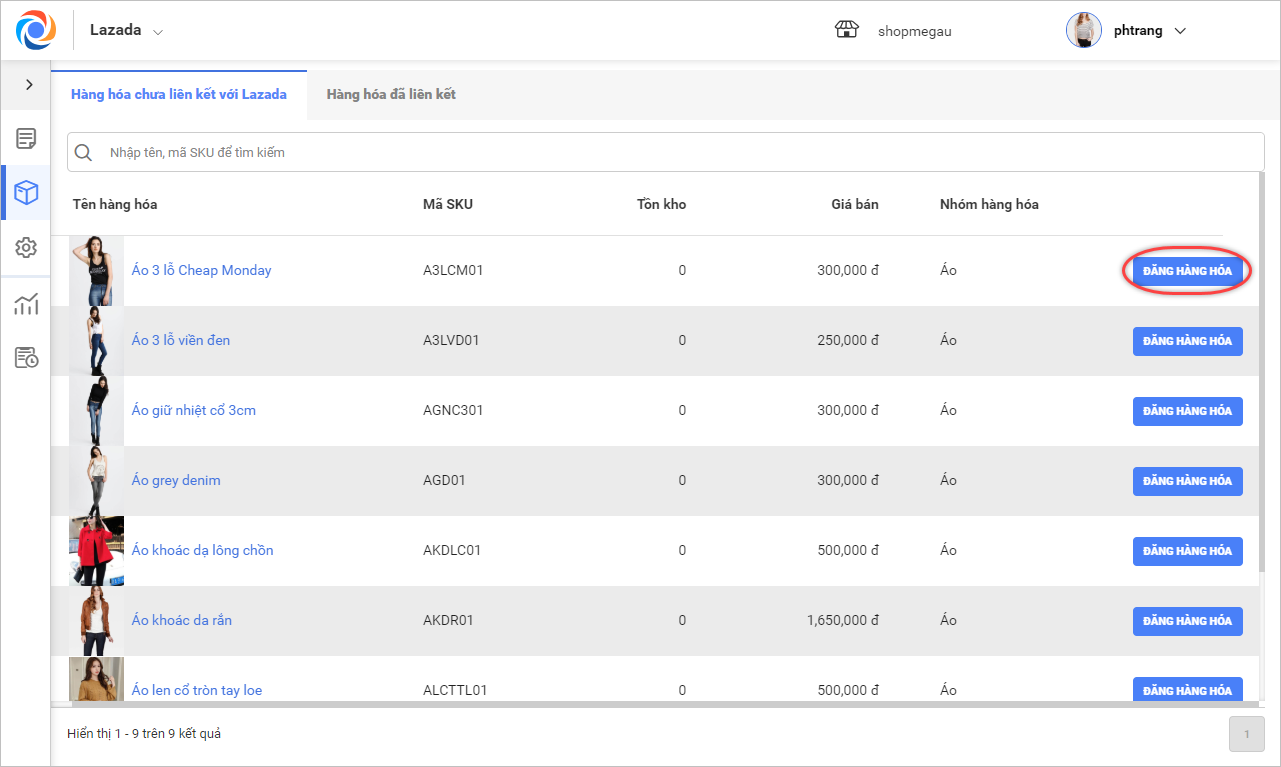
Task: Click the magnifier search icon
Action: point(84,153)
